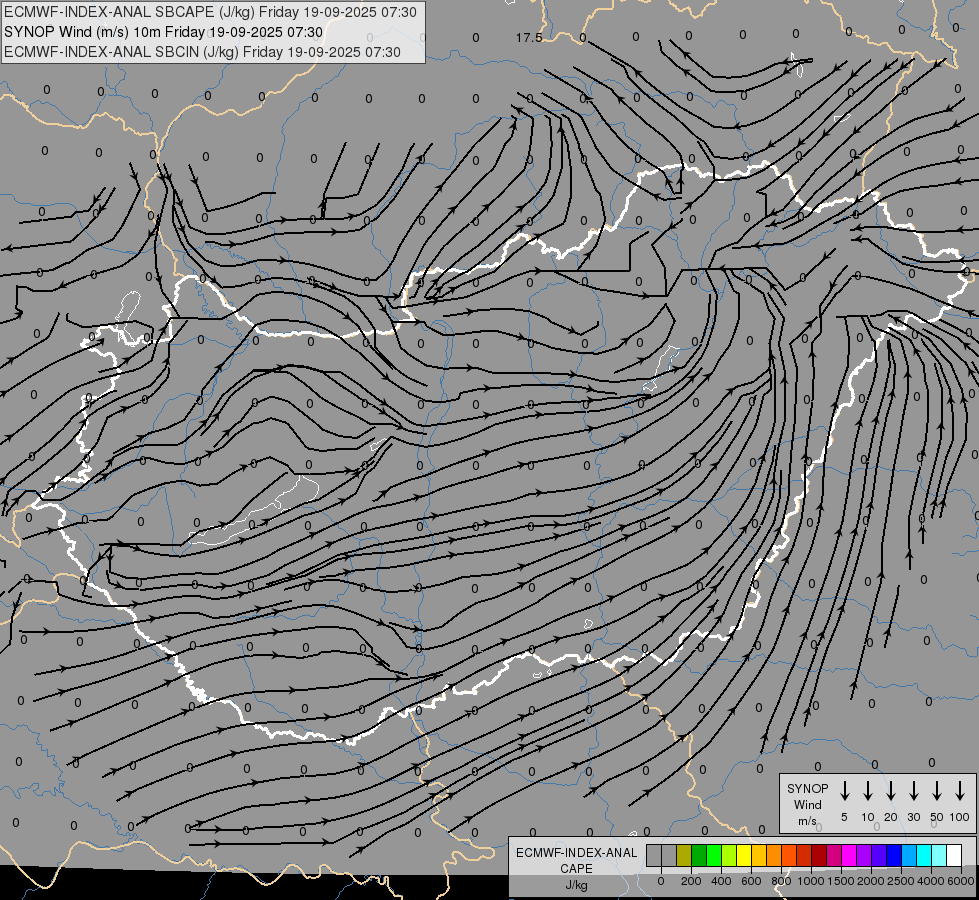Pick the olive swatch in the CAPE color bar
Screen dimensions: 979x900
click(x=684, y=855)
